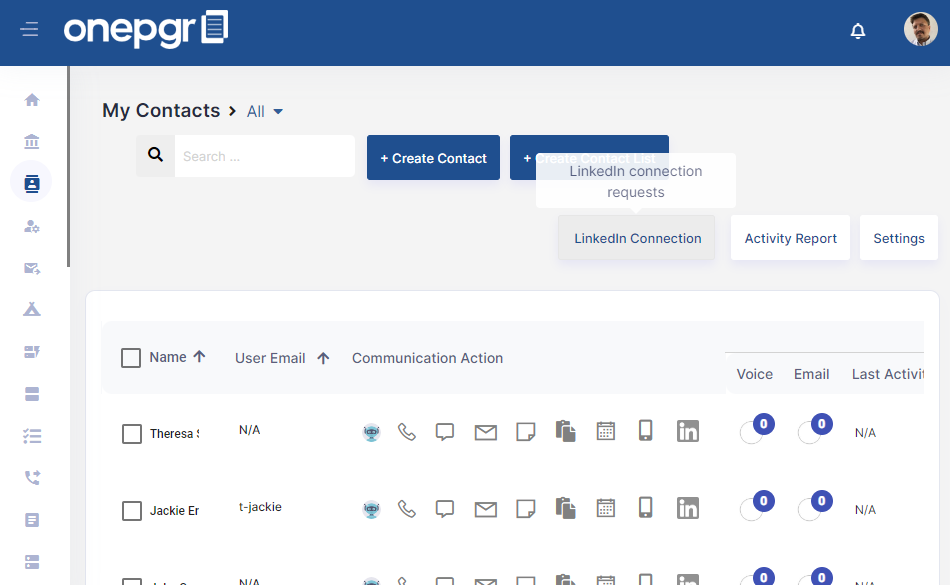Screen dimensions: 950x585
Task: Schedule a meeting with Jackie
Action: point(605,507)
